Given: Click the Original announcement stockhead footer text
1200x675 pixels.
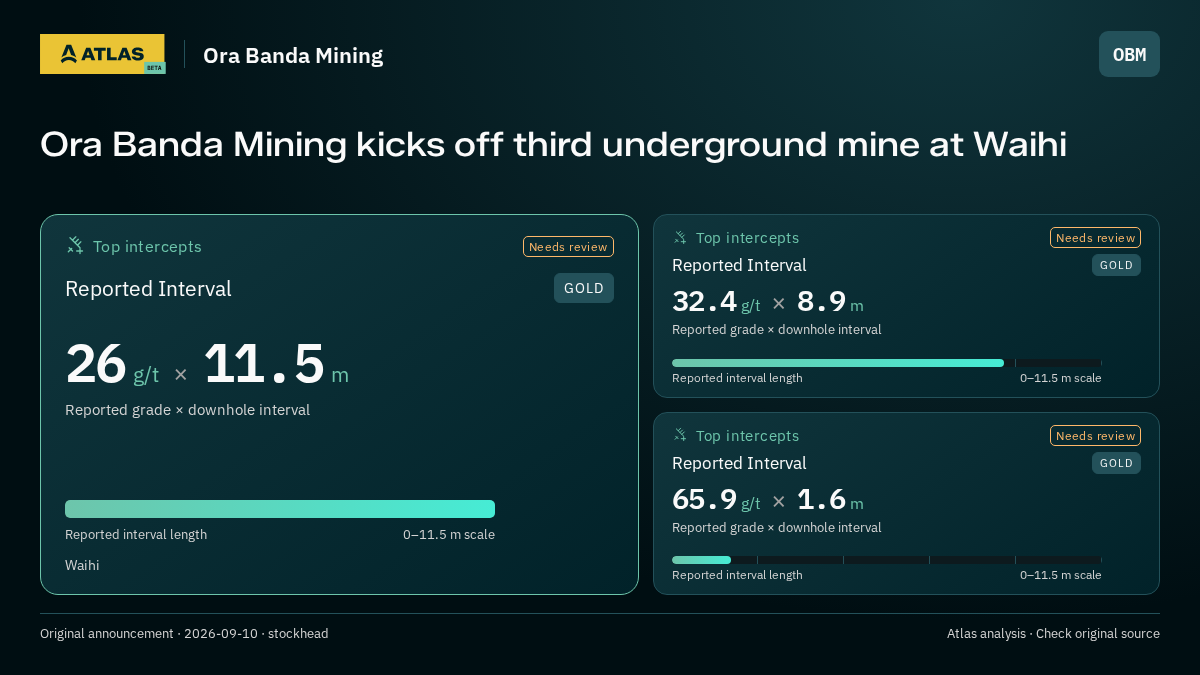Looking at the screenshot, I should (x=184, y=634).
